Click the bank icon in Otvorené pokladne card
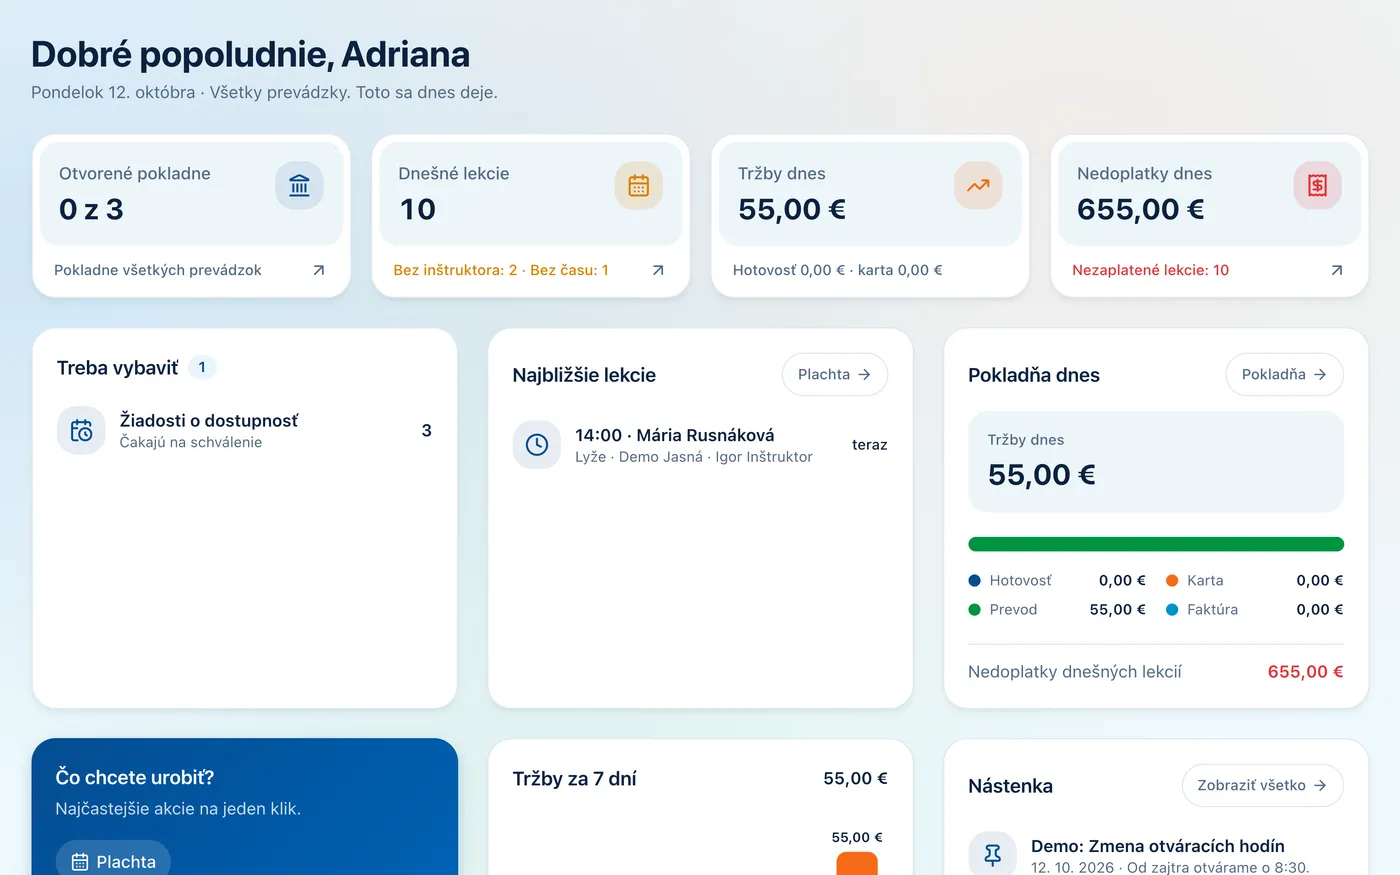The height and width of the screenshot is (875, 1400). click(299, 185)
